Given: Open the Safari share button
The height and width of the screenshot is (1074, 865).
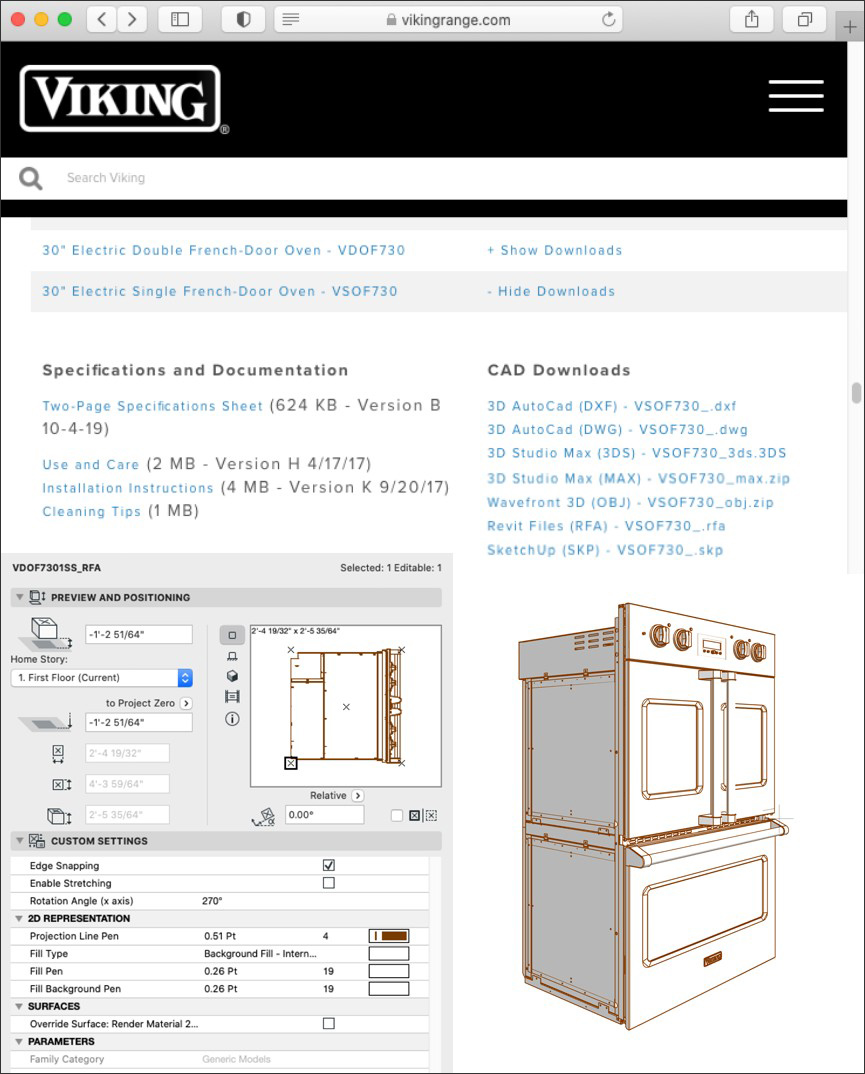Looking at the screenshot, I should tap(752, 19).
